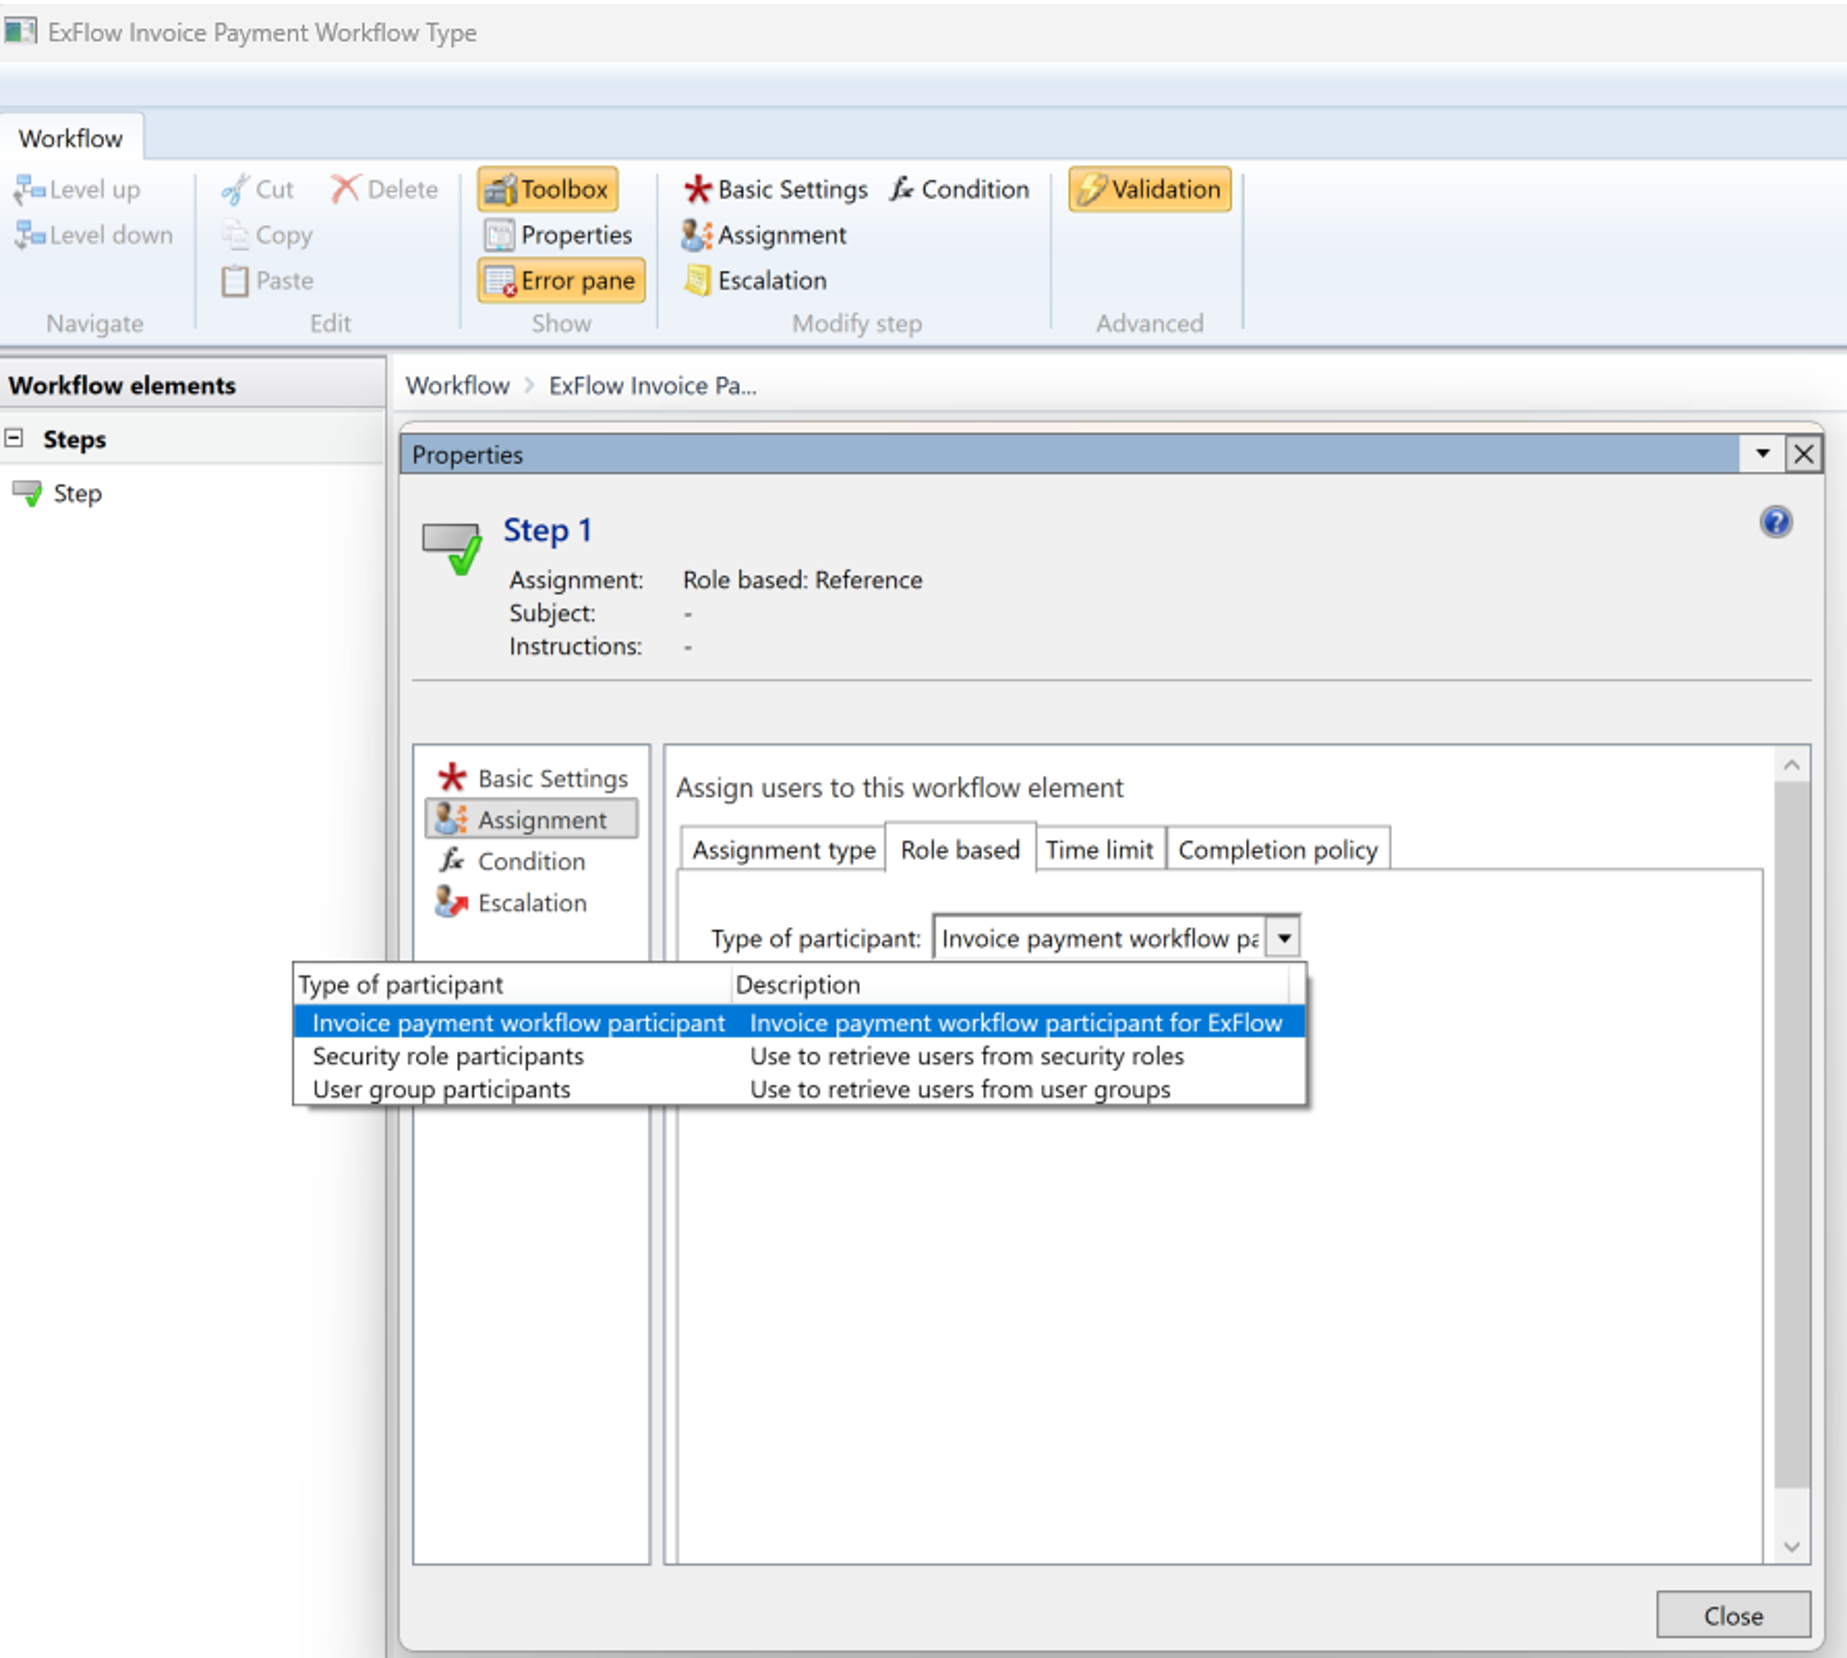Click the Workflow breadcrumb link
This screenshot has height=1658, width=1847.
457,386
